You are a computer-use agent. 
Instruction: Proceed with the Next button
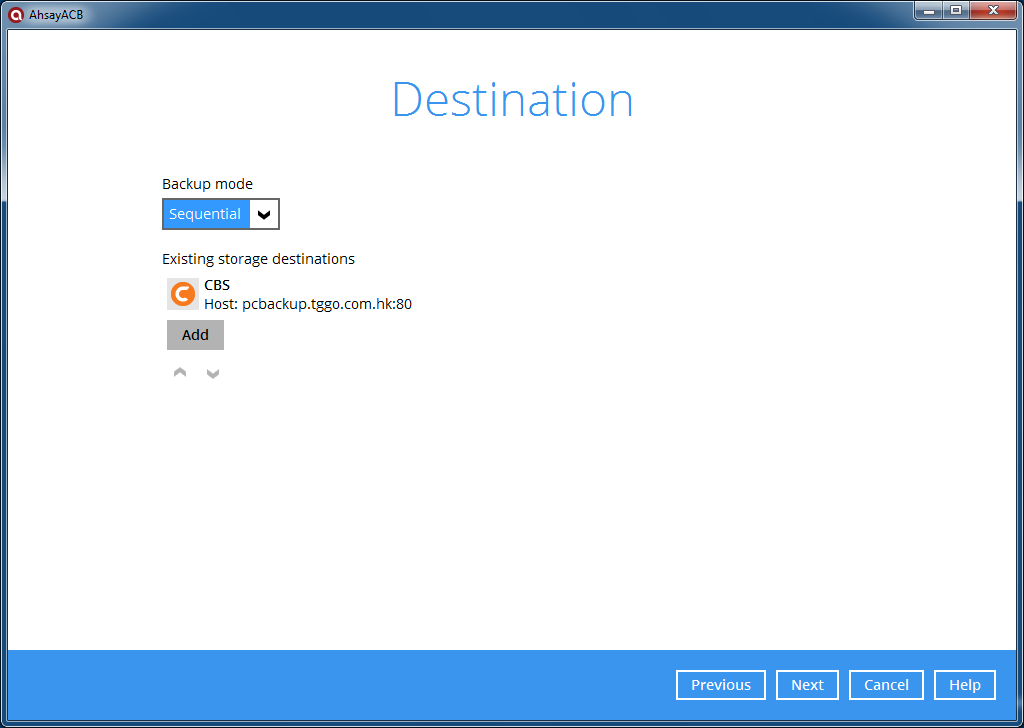807,685
